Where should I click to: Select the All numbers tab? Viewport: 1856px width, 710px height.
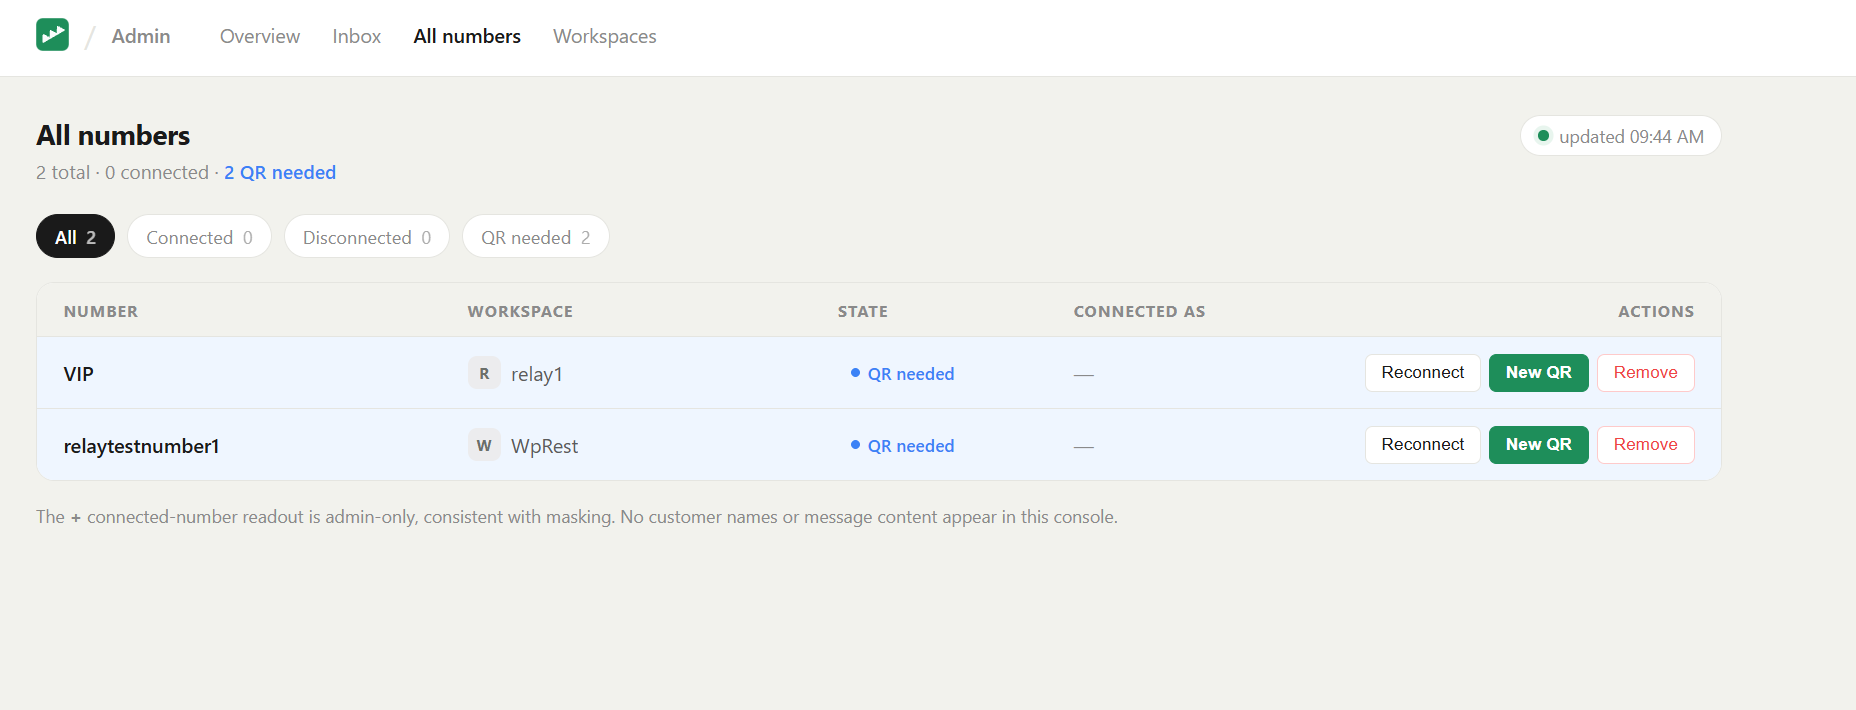(467, 36)
